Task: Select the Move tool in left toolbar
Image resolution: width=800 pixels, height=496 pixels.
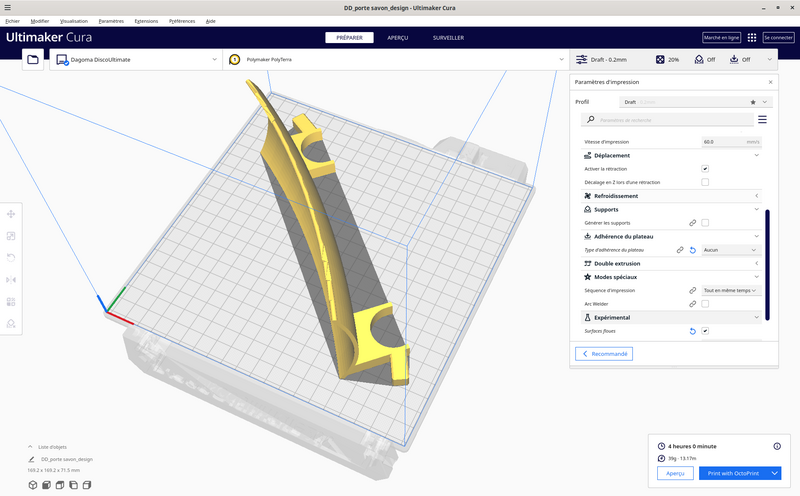Action: click(x=11, y=214)
